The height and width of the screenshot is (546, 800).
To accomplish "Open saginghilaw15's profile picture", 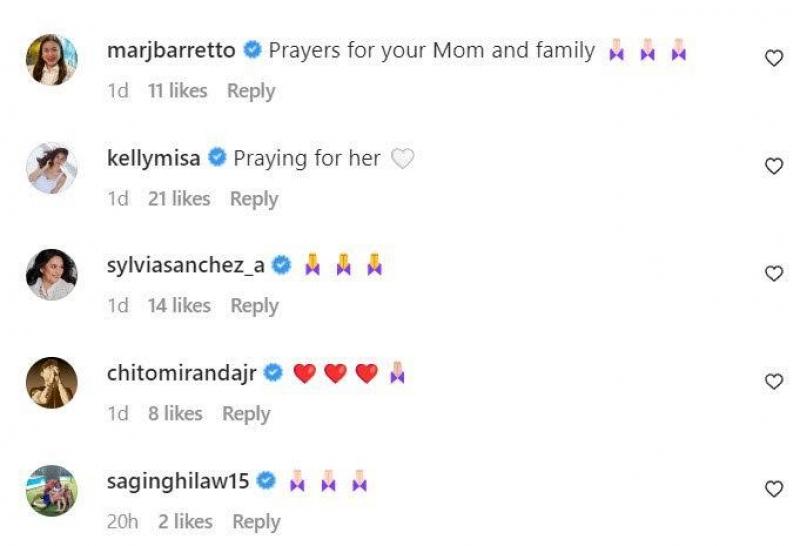I will [x=52, y=490].
